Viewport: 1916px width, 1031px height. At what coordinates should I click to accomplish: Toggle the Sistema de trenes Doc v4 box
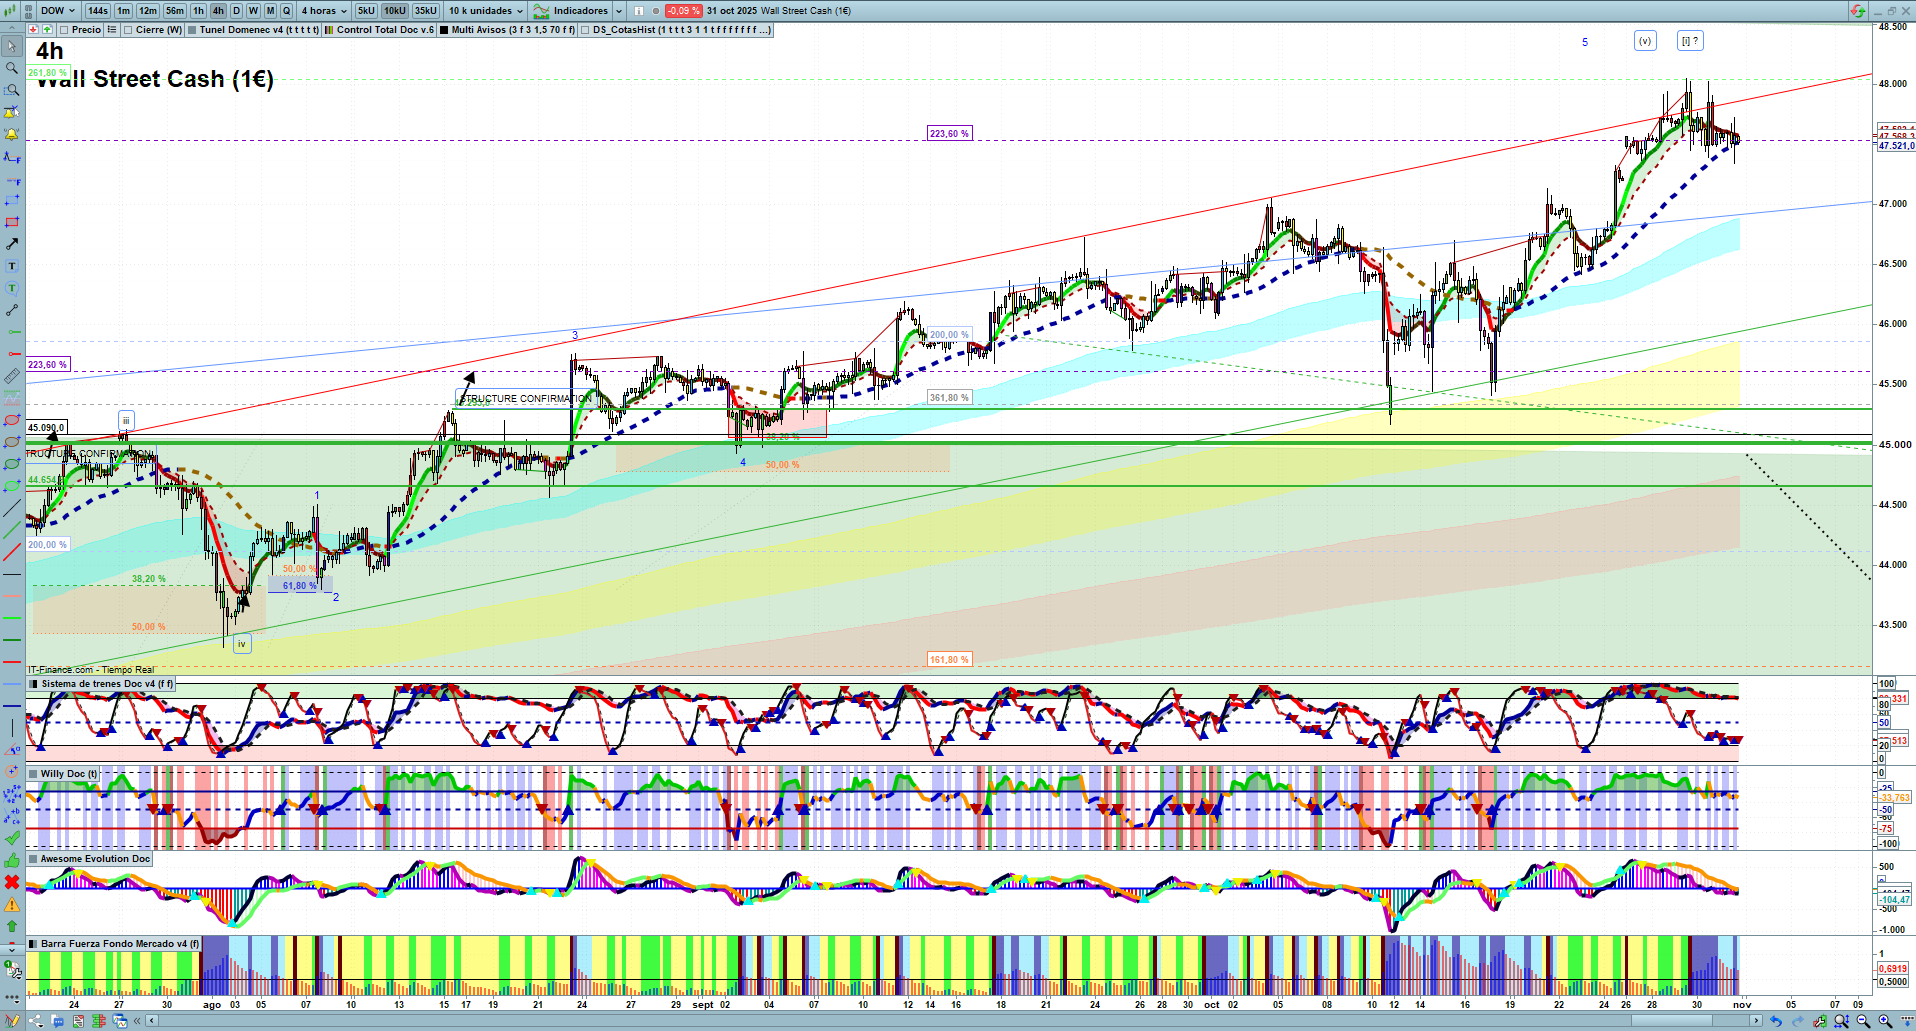click(34, 684)
